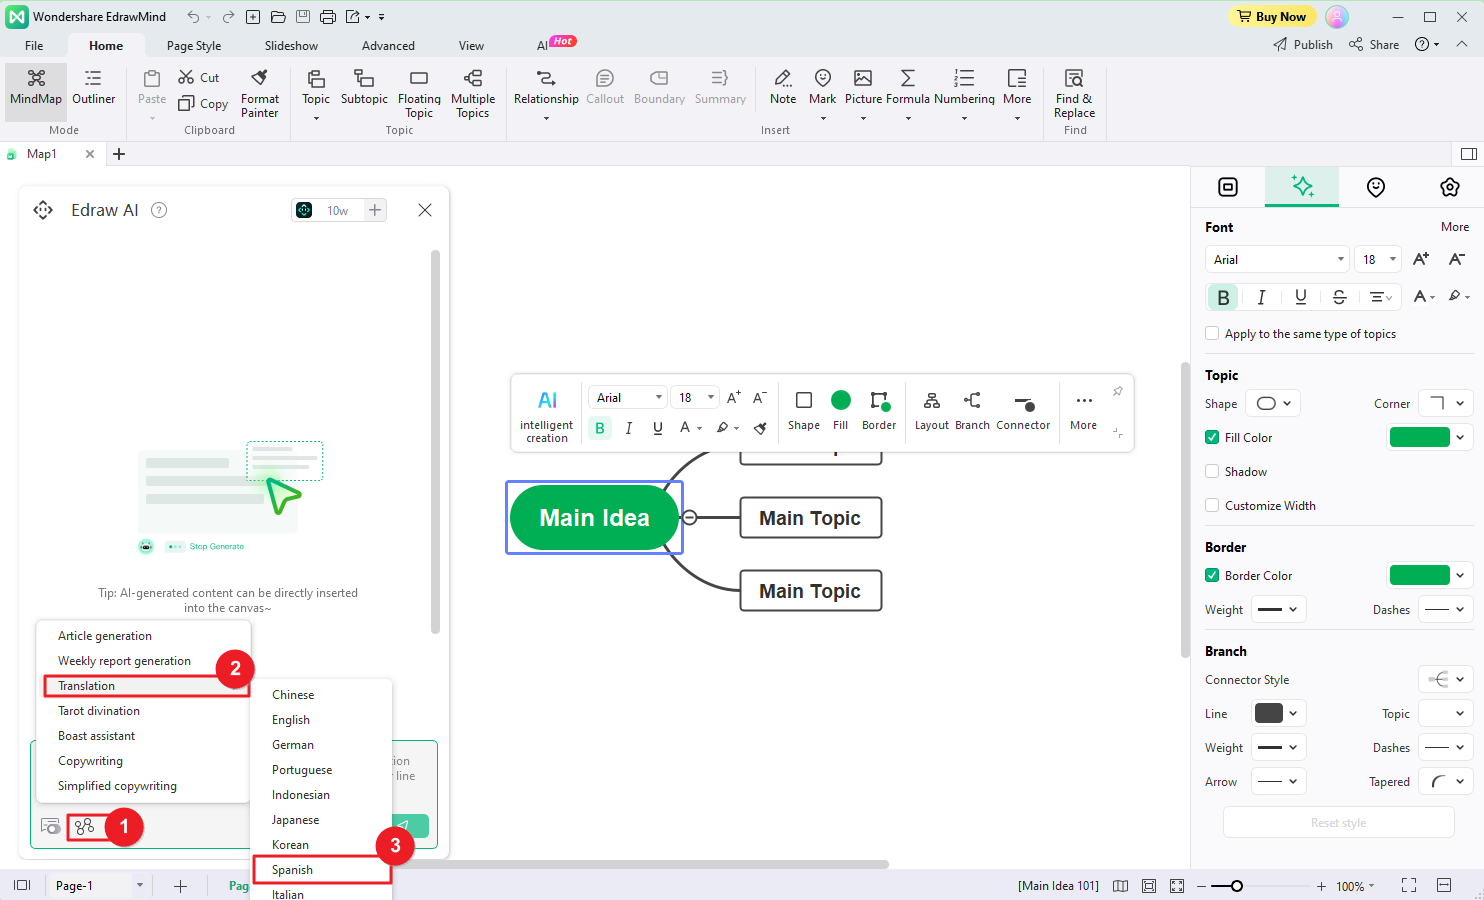This screenshot has height=900, width=1484.
Task: Open Numbering options
Action: 964,93
